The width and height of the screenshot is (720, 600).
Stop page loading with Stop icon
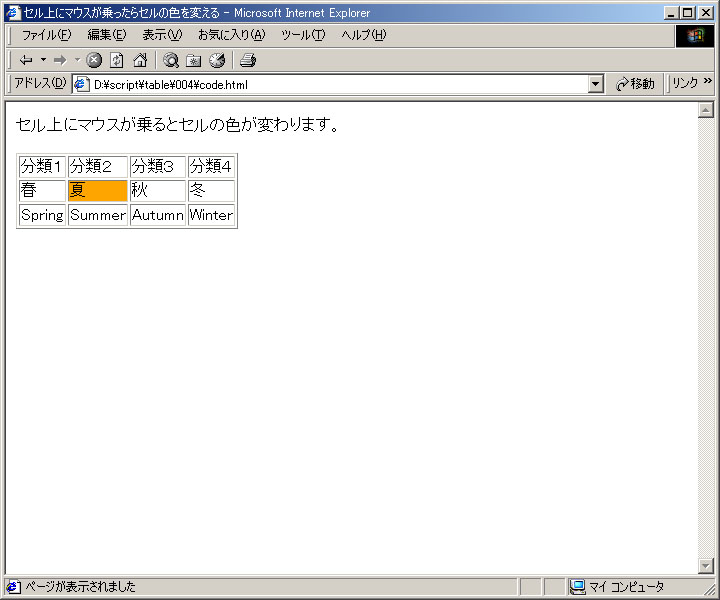click(x=94, y=60)
